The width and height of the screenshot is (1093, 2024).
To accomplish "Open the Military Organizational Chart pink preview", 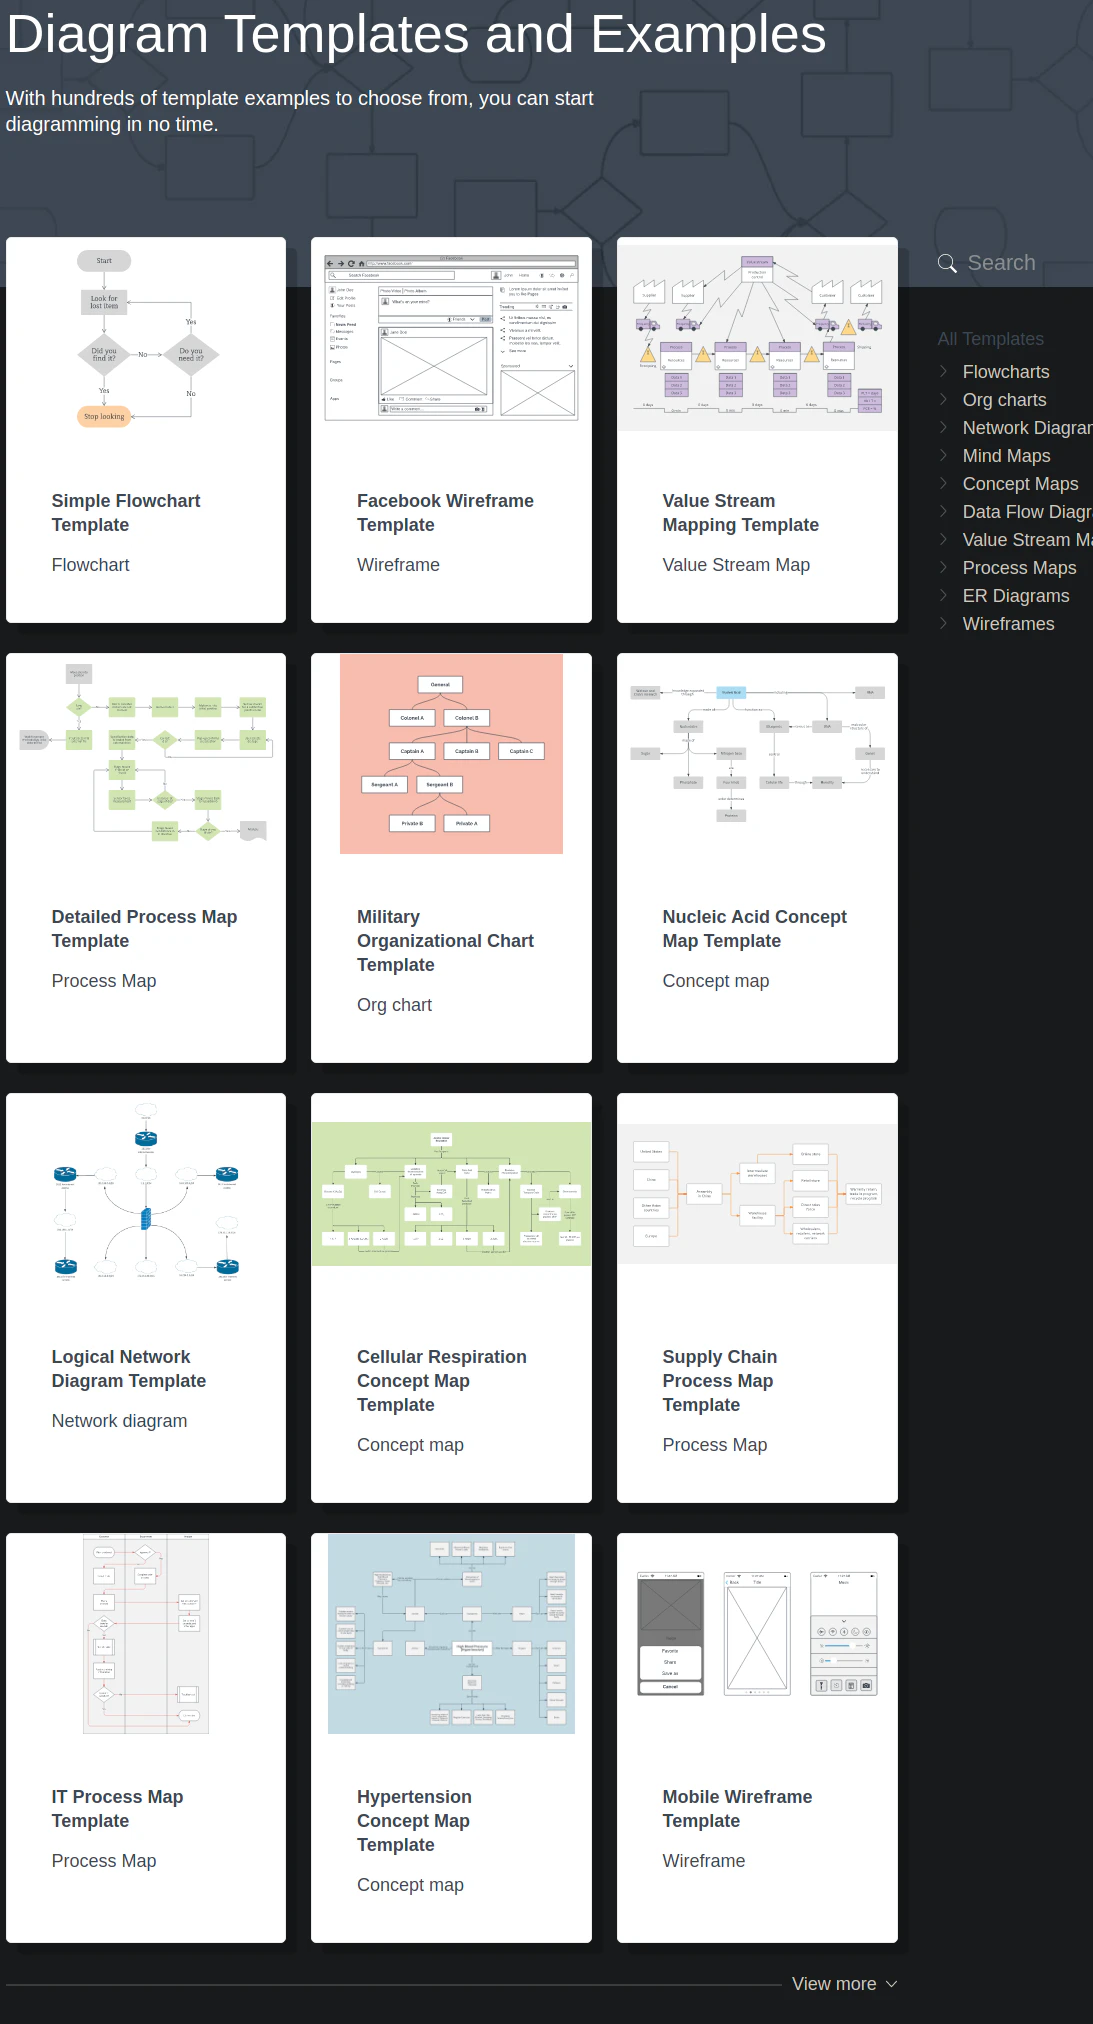I will coord(452,754).
